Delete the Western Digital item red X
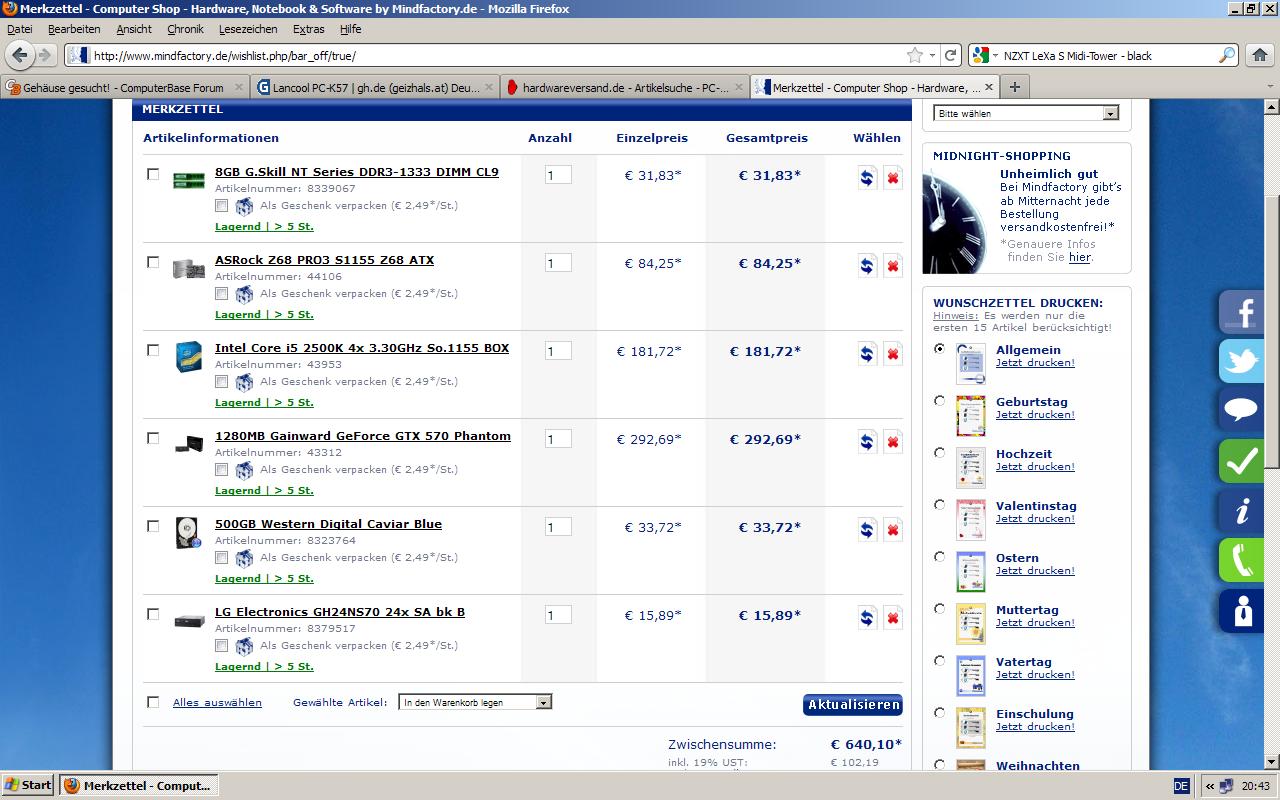Screen dimensions: 1280x800 tap(893, 530)
